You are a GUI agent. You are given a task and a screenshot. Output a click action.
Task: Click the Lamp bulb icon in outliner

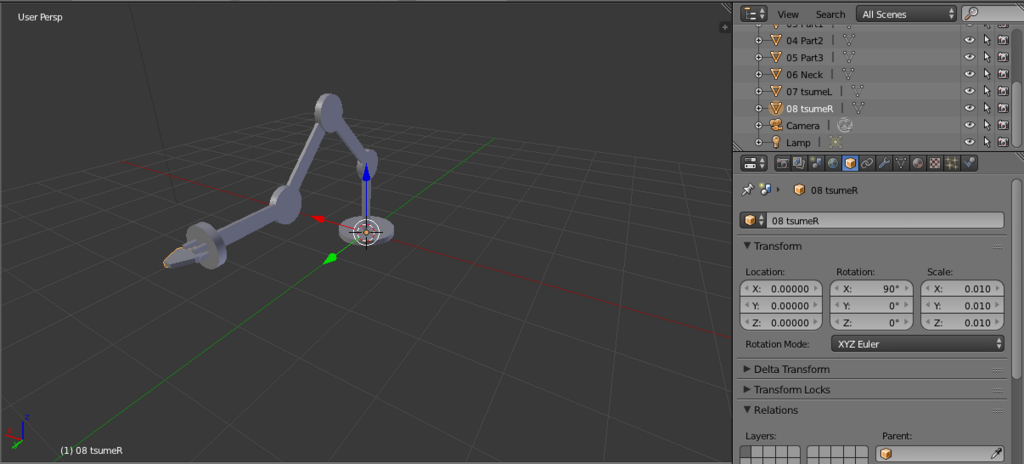[776, 142]
